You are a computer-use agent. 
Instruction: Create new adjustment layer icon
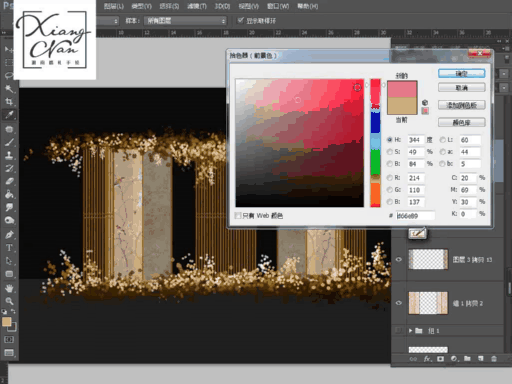coord(454,359)
